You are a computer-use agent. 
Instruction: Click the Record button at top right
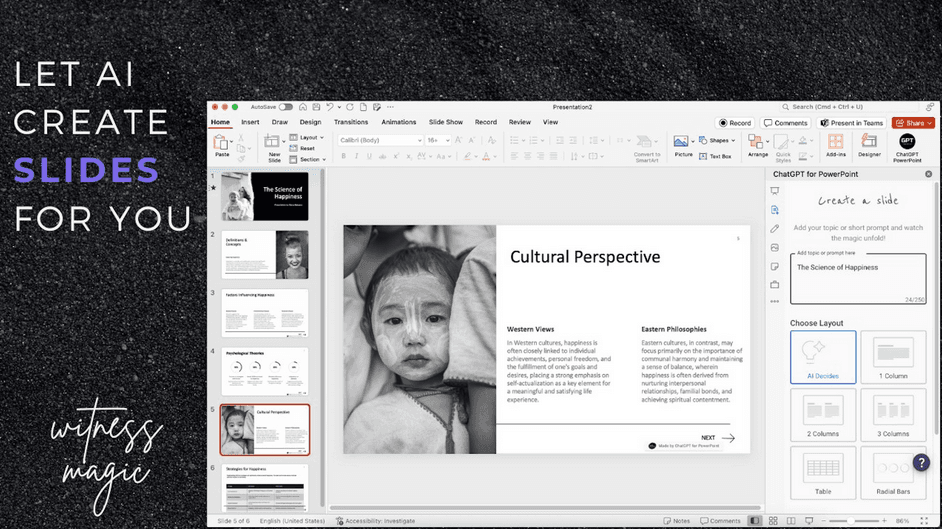735,122
